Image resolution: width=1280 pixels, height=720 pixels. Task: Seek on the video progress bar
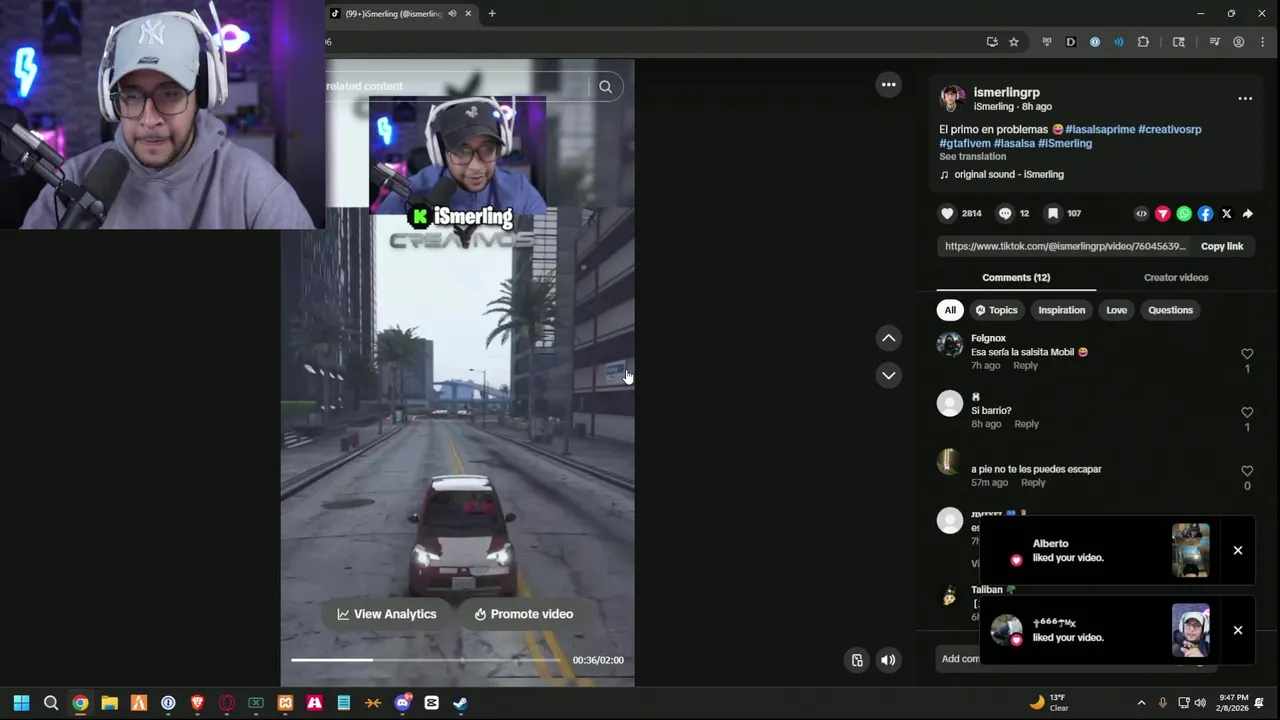point(427,660)
